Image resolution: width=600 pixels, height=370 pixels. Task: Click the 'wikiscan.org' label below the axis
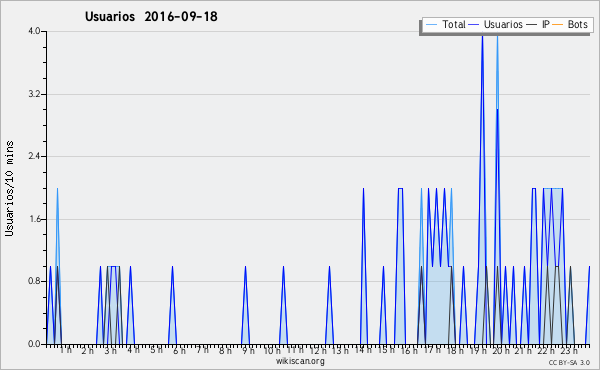(x=300, y=361)
